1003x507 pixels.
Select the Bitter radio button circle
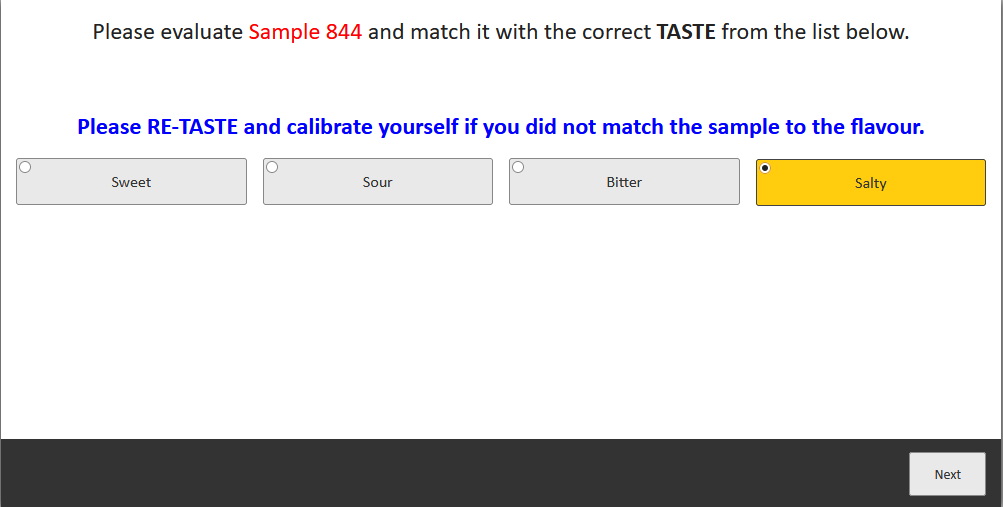518,167
